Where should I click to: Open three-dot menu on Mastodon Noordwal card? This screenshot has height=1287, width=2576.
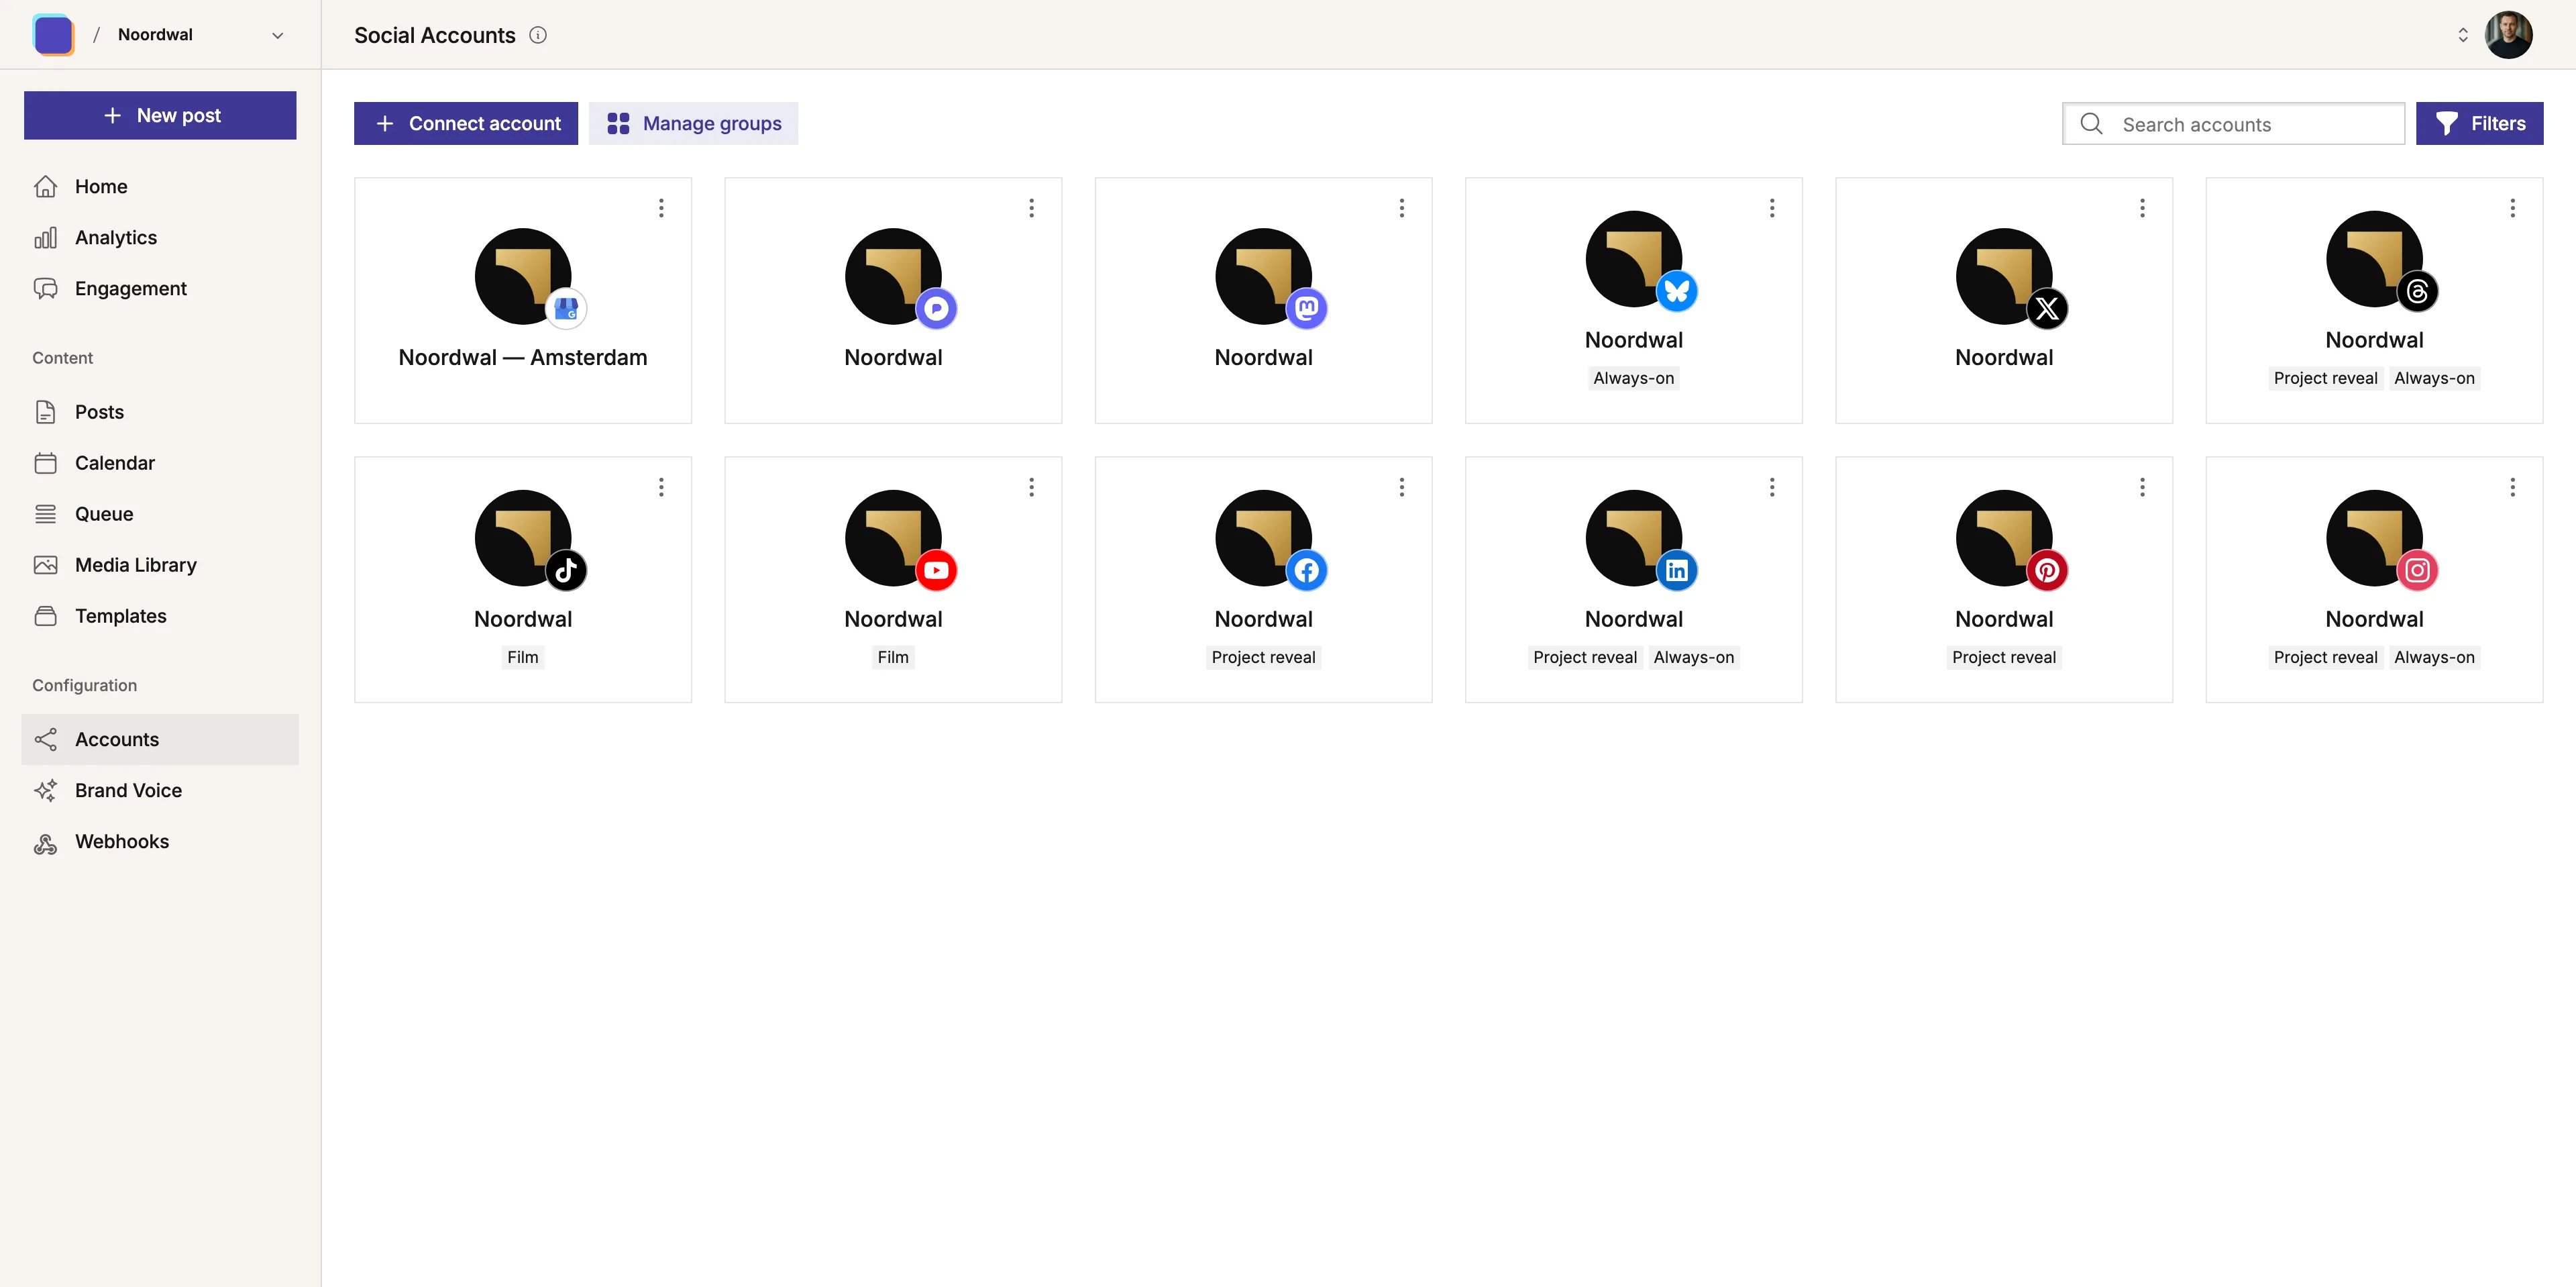pos(1402,208)
